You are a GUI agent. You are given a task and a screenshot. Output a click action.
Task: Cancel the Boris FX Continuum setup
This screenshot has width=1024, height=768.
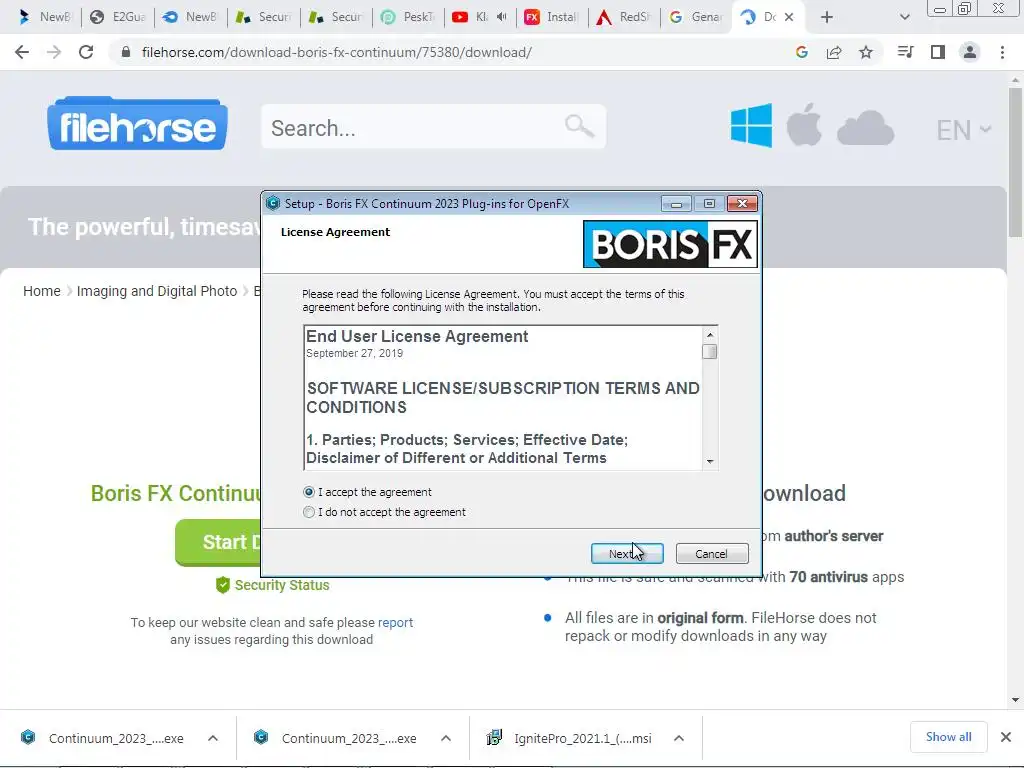pyautogui.click(x=712, y=554)
